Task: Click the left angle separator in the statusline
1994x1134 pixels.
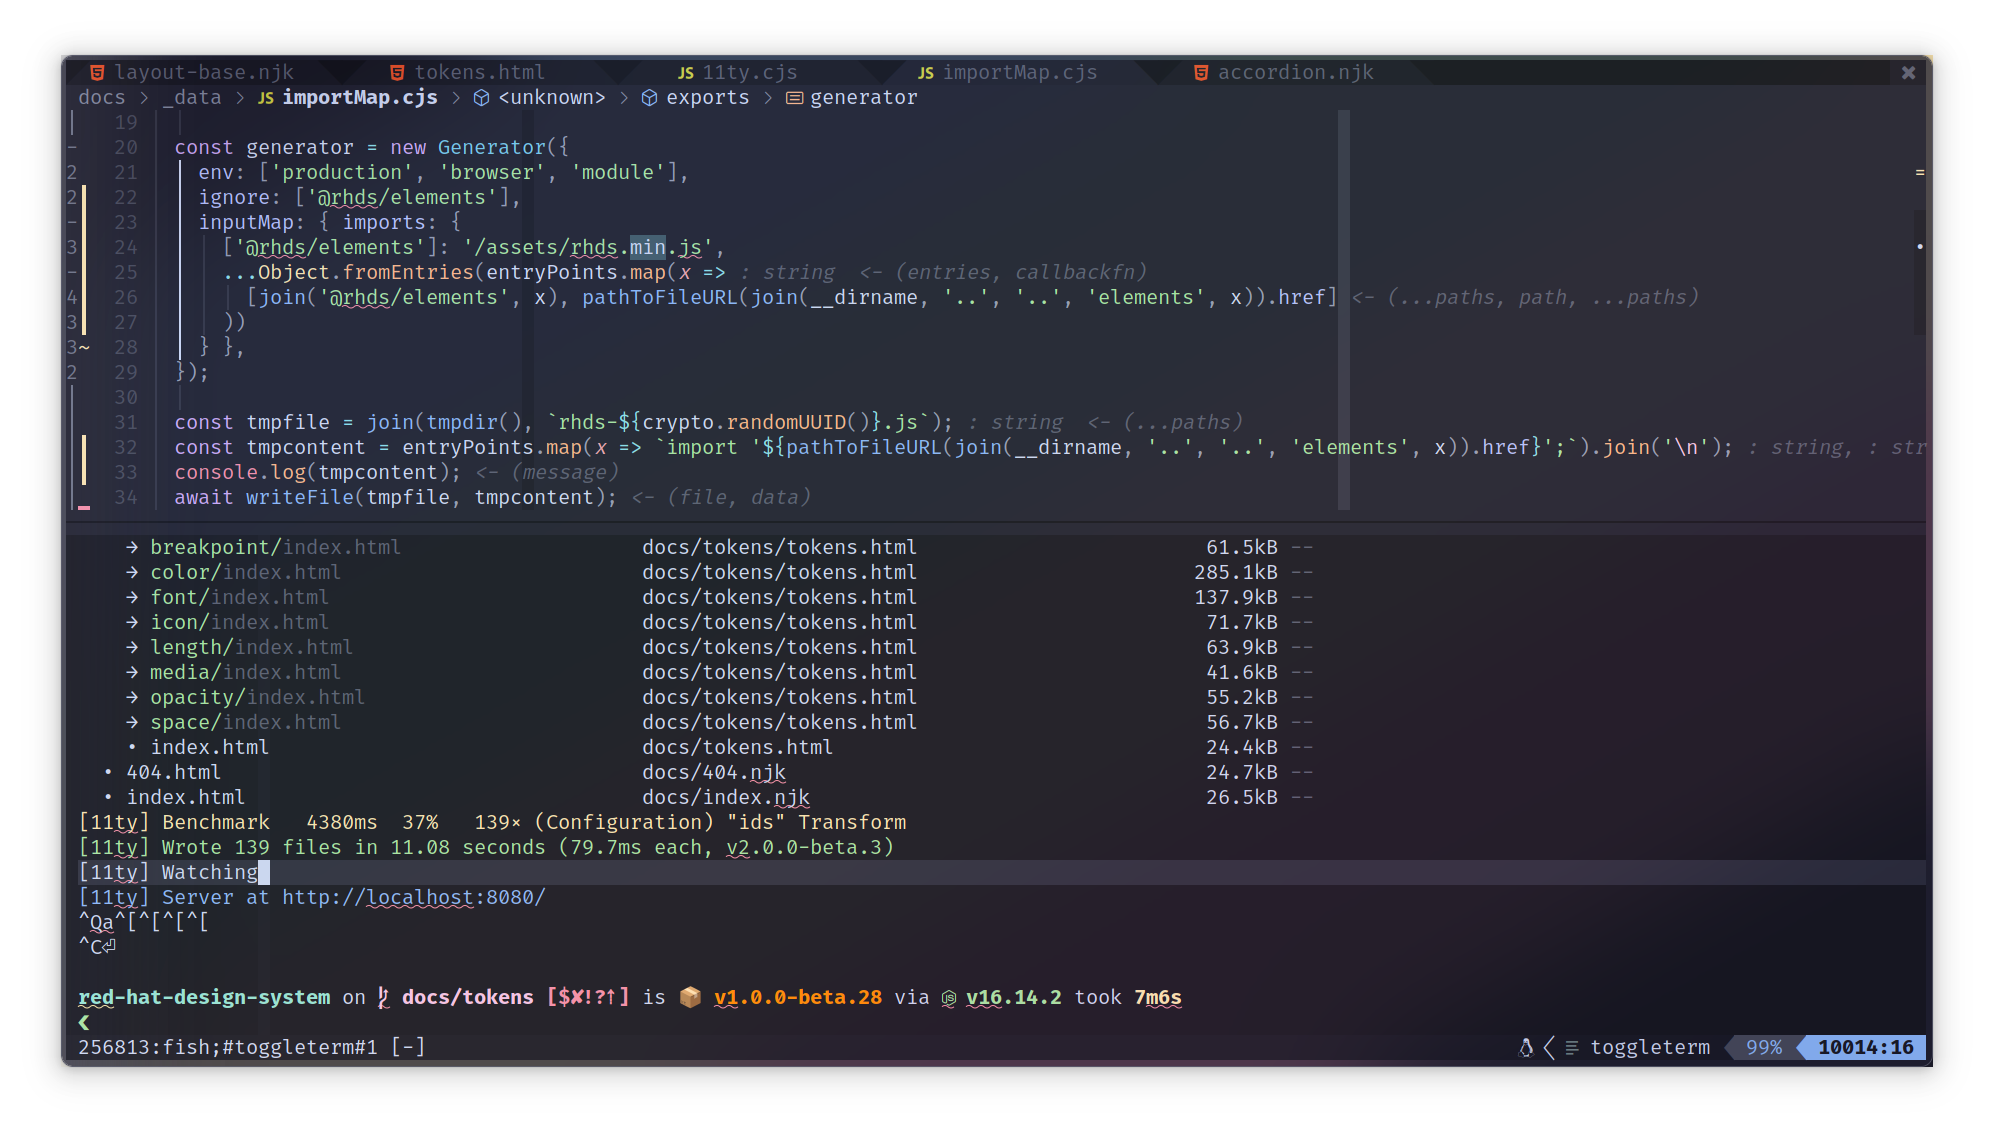Action: [x=1548, y=1047]
